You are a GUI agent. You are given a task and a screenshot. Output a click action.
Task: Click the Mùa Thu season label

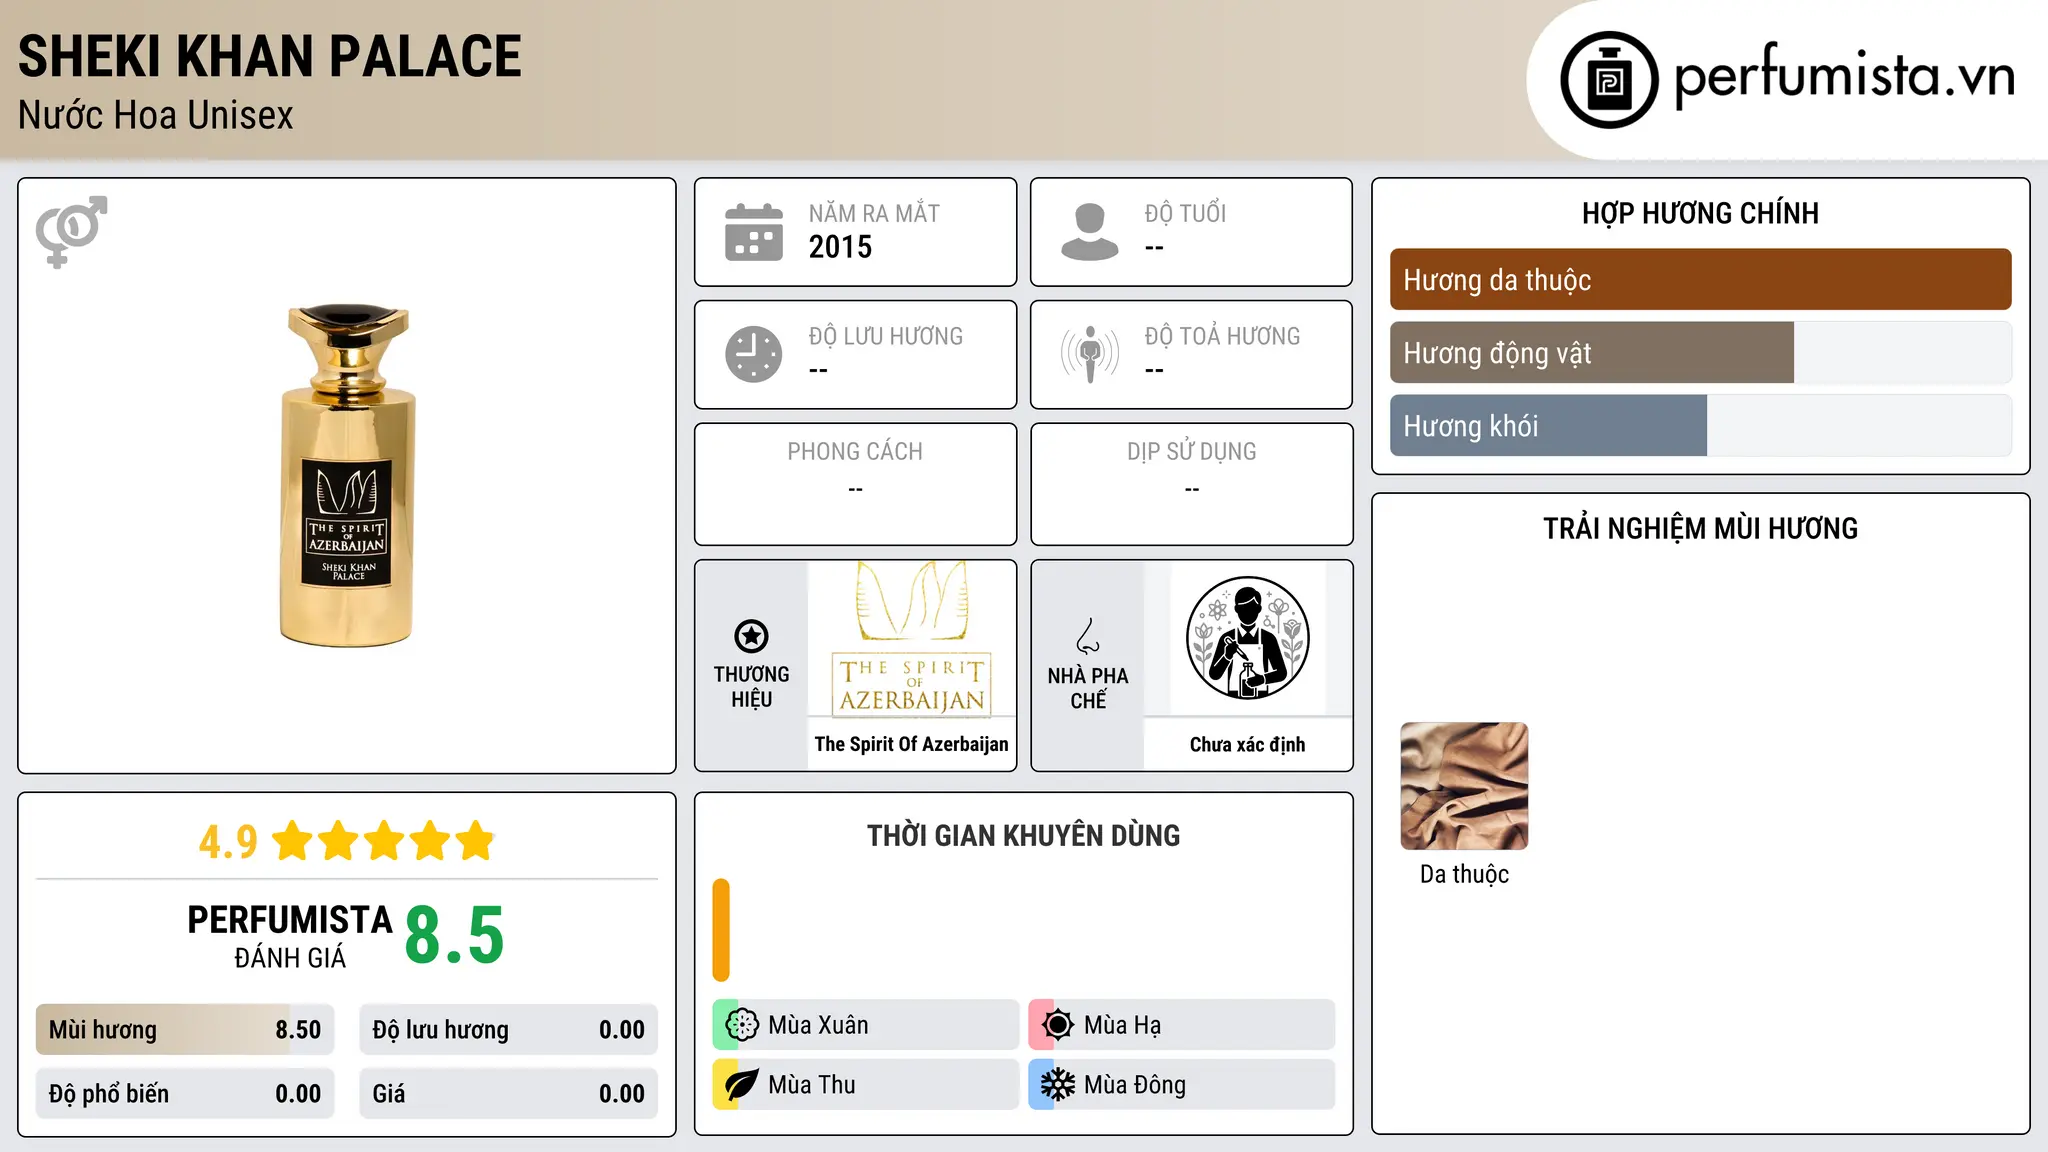pos(812,1085)
